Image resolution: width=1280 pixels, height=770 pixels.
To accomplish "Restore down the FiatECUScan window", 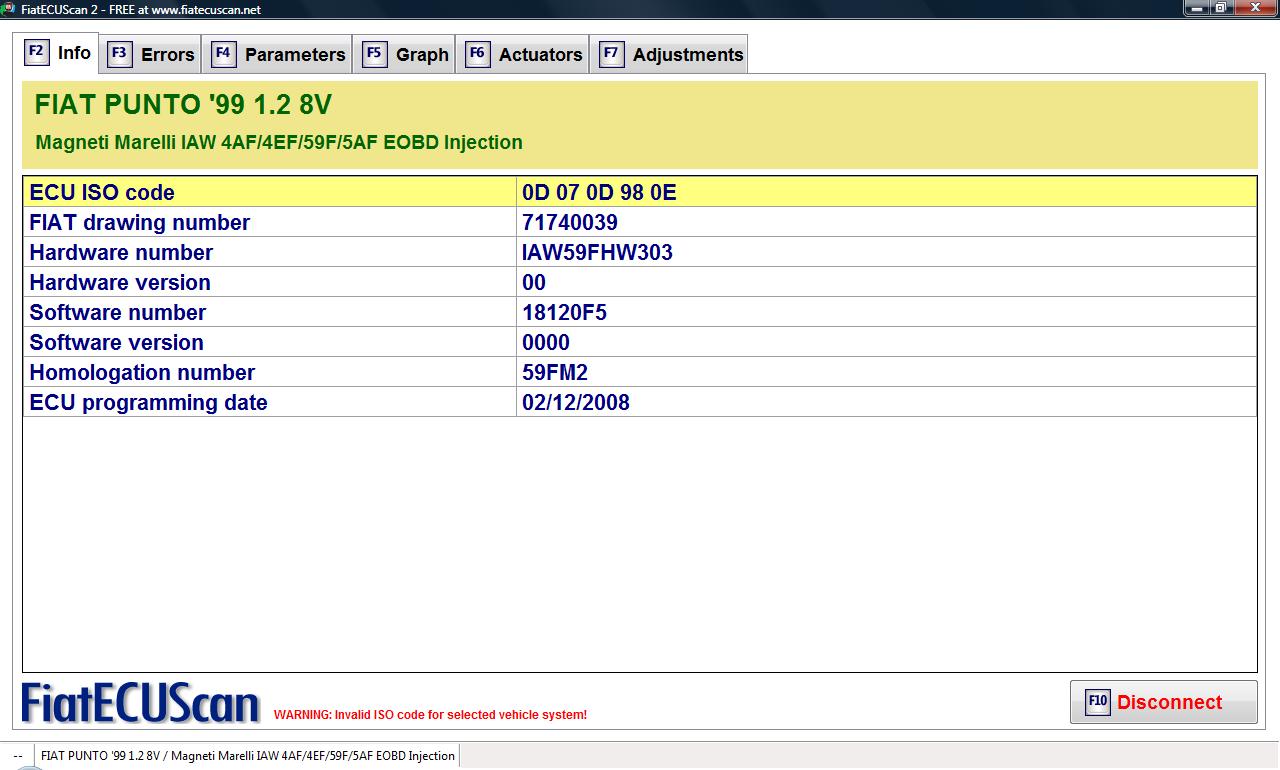I will 1221,8.
